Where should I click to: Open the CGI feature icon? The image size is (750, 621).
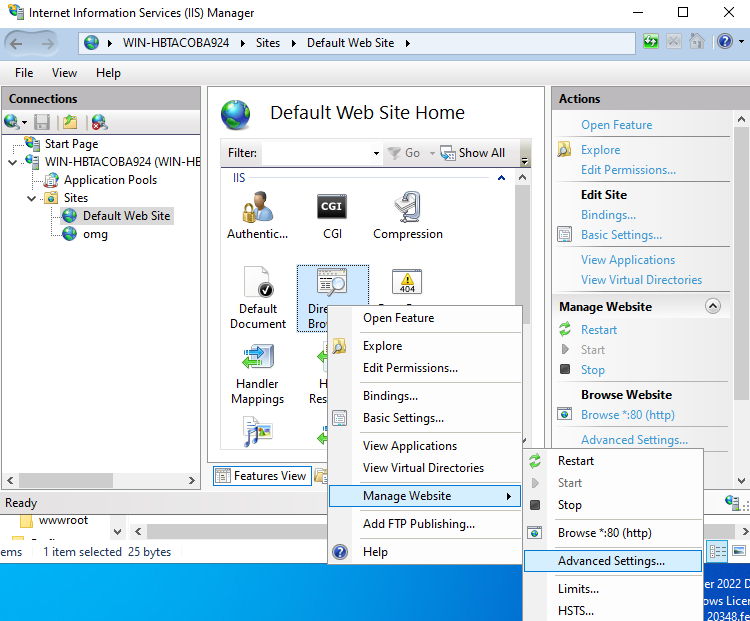coord(332,207)
